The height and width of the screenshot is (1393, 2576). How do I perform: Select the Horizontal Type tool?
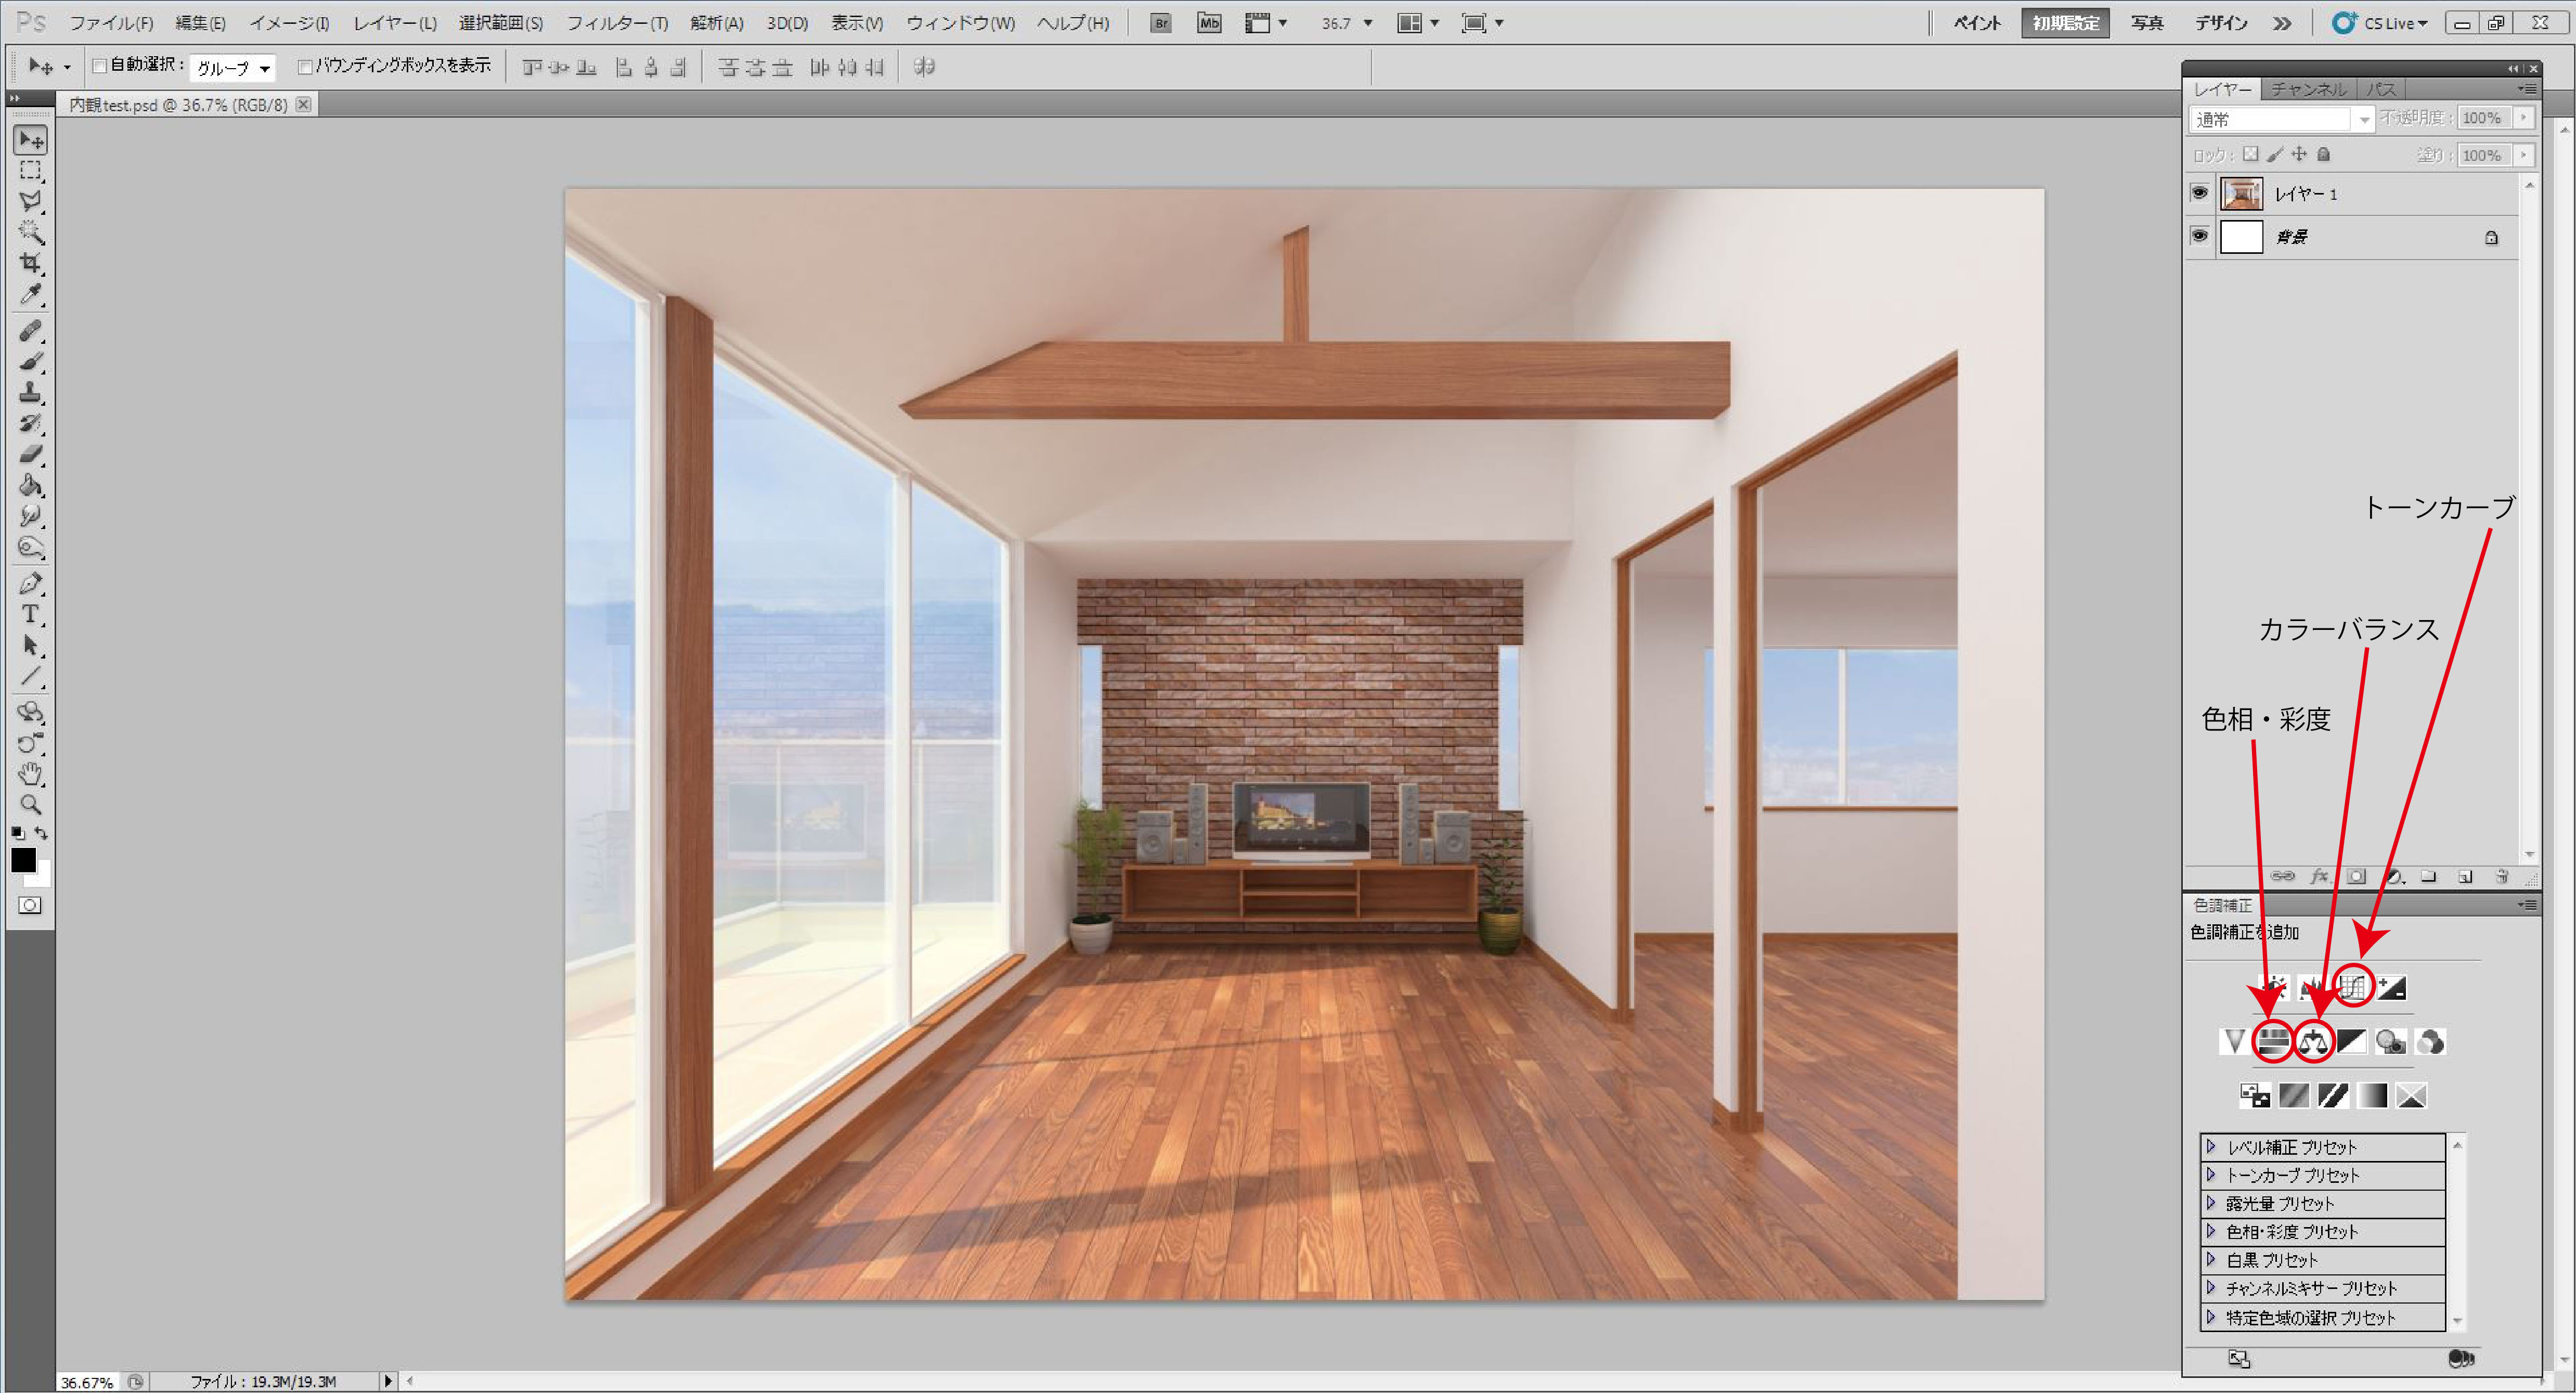coord(30,614)
